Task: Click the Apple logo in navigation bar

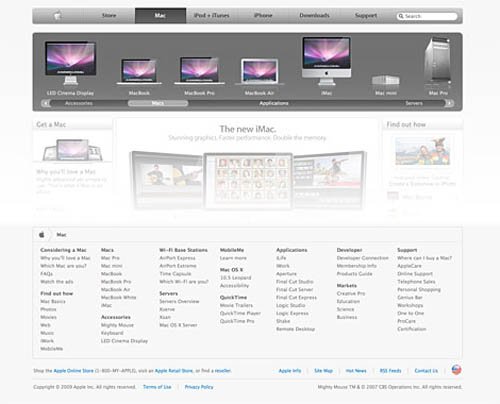Action: click(x=58, y=15)
